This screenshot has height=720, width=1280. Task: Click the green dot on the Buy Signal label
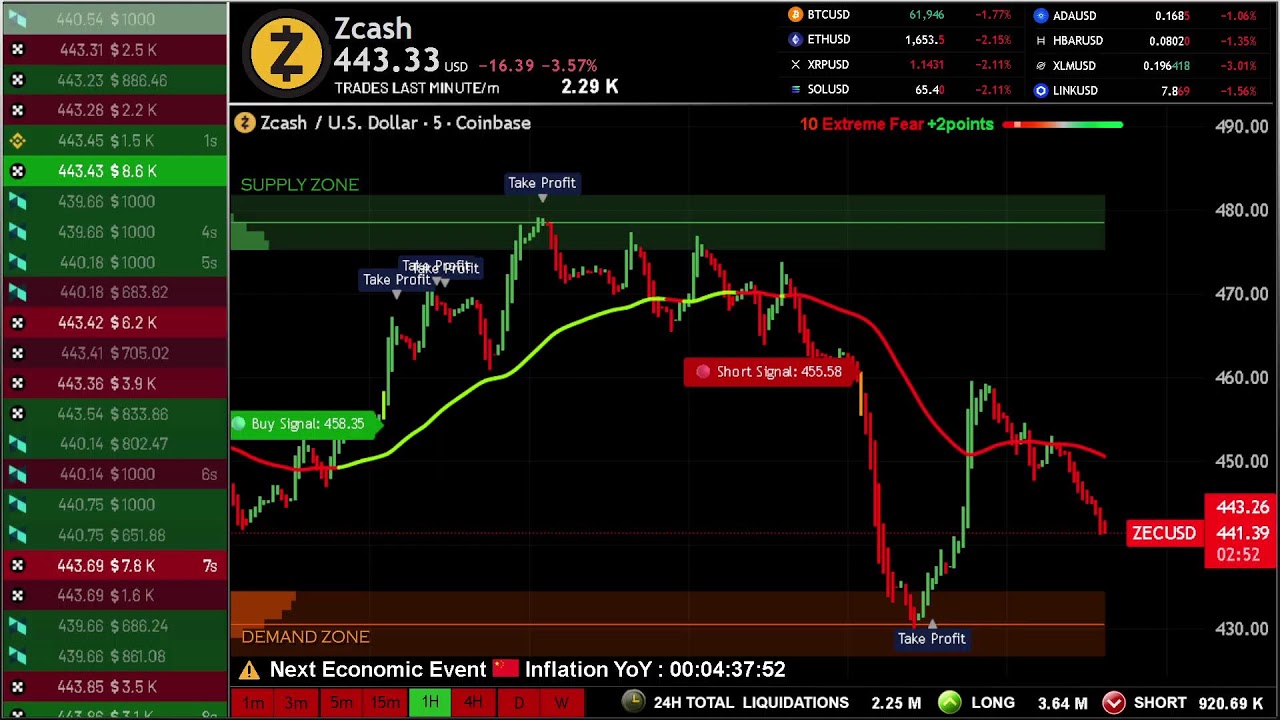coord(239,424)
